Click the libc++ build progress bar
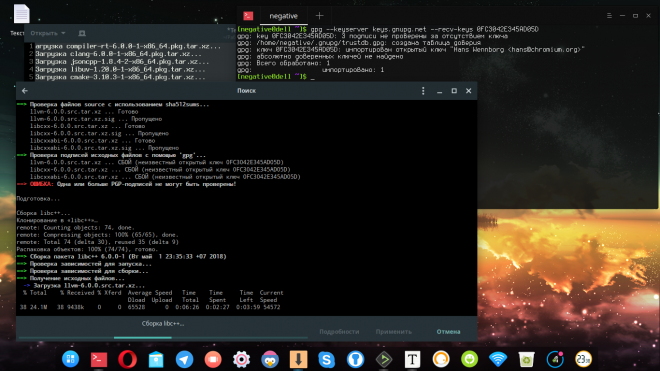The height and width of the screenshot is (371, 660). coord(163,337)
